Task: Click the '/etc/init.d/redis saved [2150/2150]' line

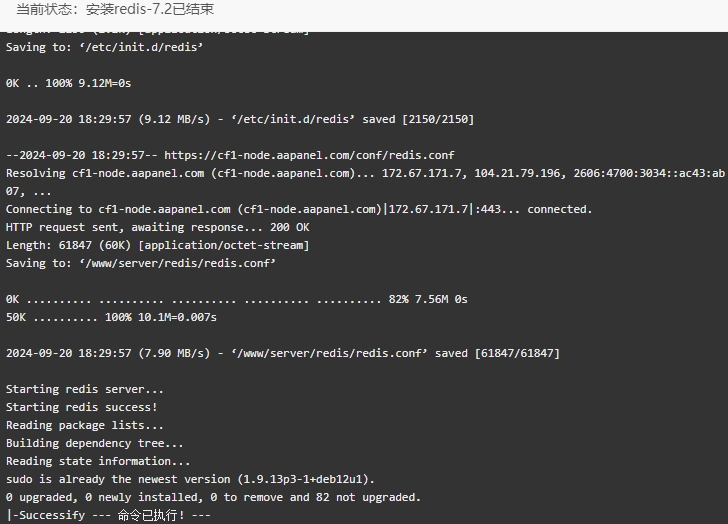Action: pos(240,119)
